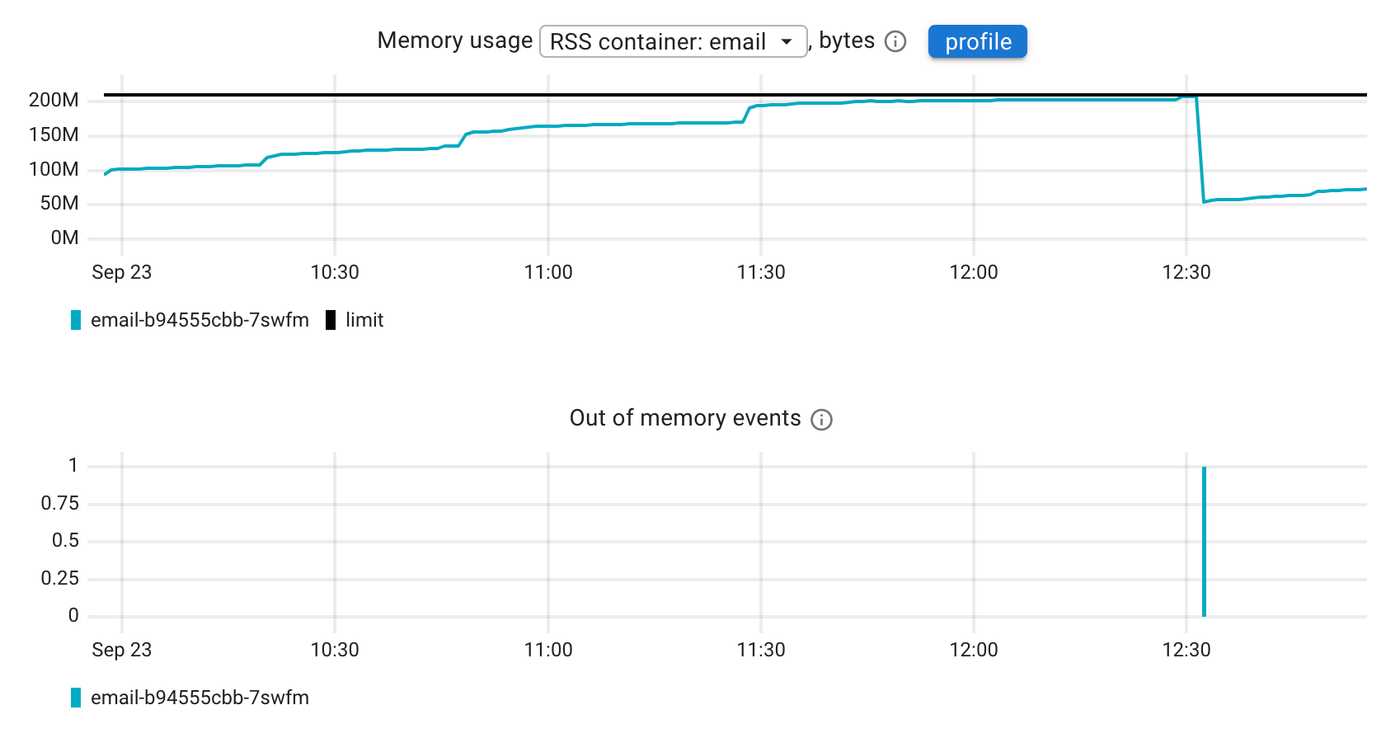Image resolution: width=1400 pixels, height=729 pixels.
Task: Click the info icon next to bytes
Action: [x=894, y=41]
